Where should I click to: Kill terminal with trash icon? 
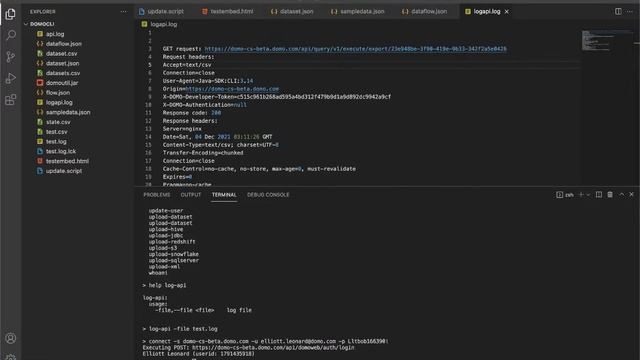610,195
